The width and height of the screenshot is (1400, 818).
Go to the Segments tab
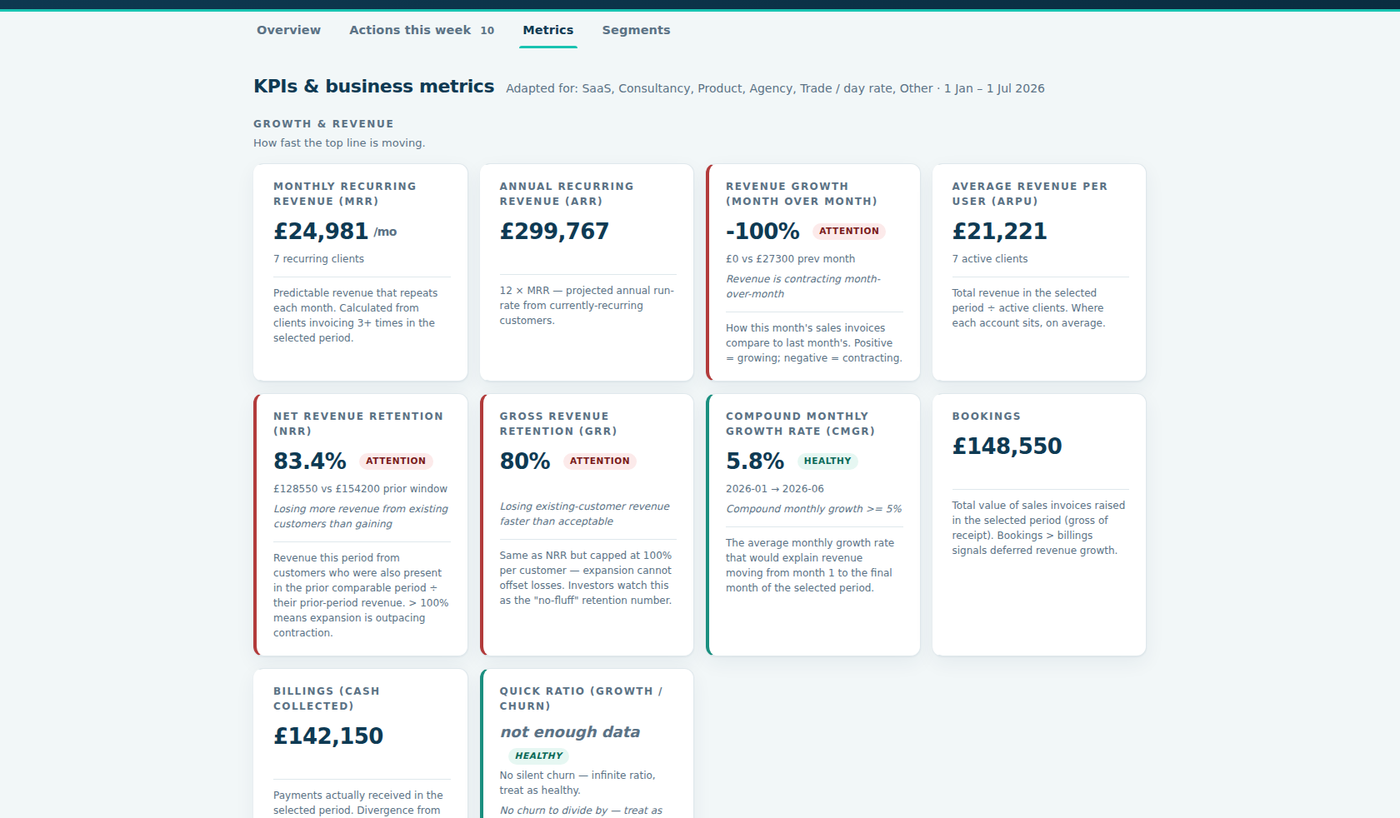click(636, 30)
